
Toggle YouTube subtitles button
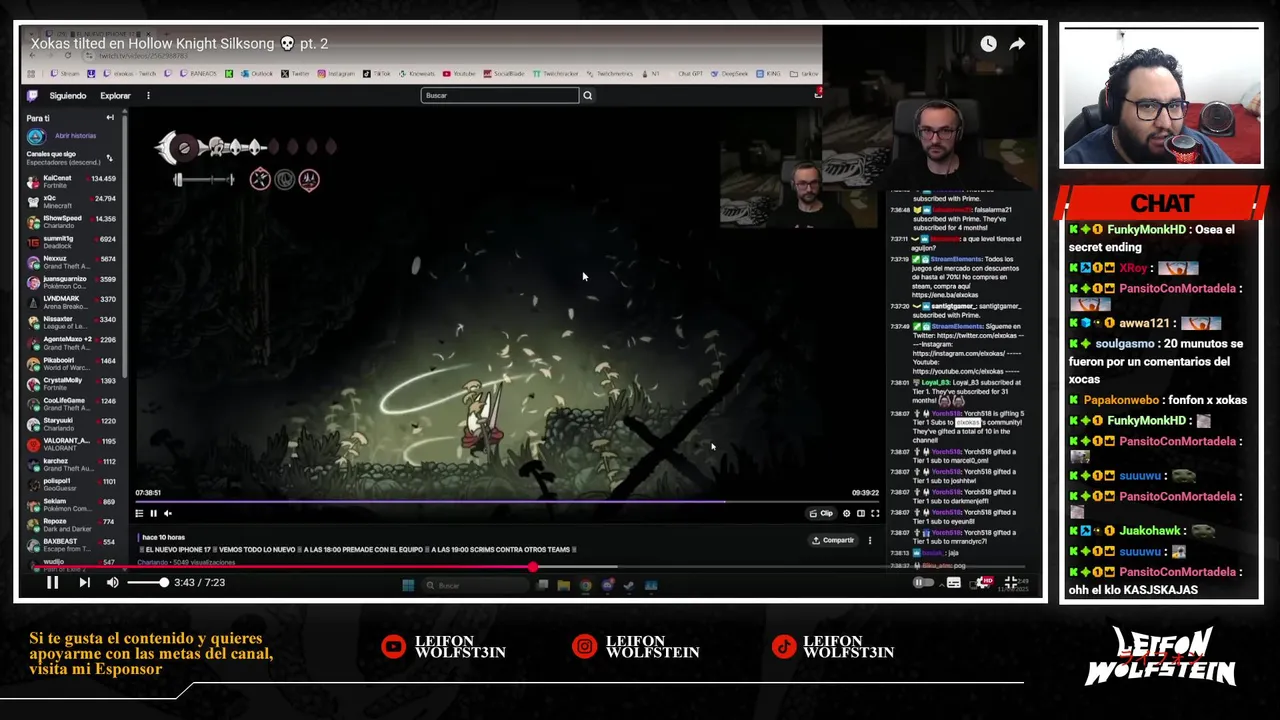pyautogui.click(x=954, y=582)
